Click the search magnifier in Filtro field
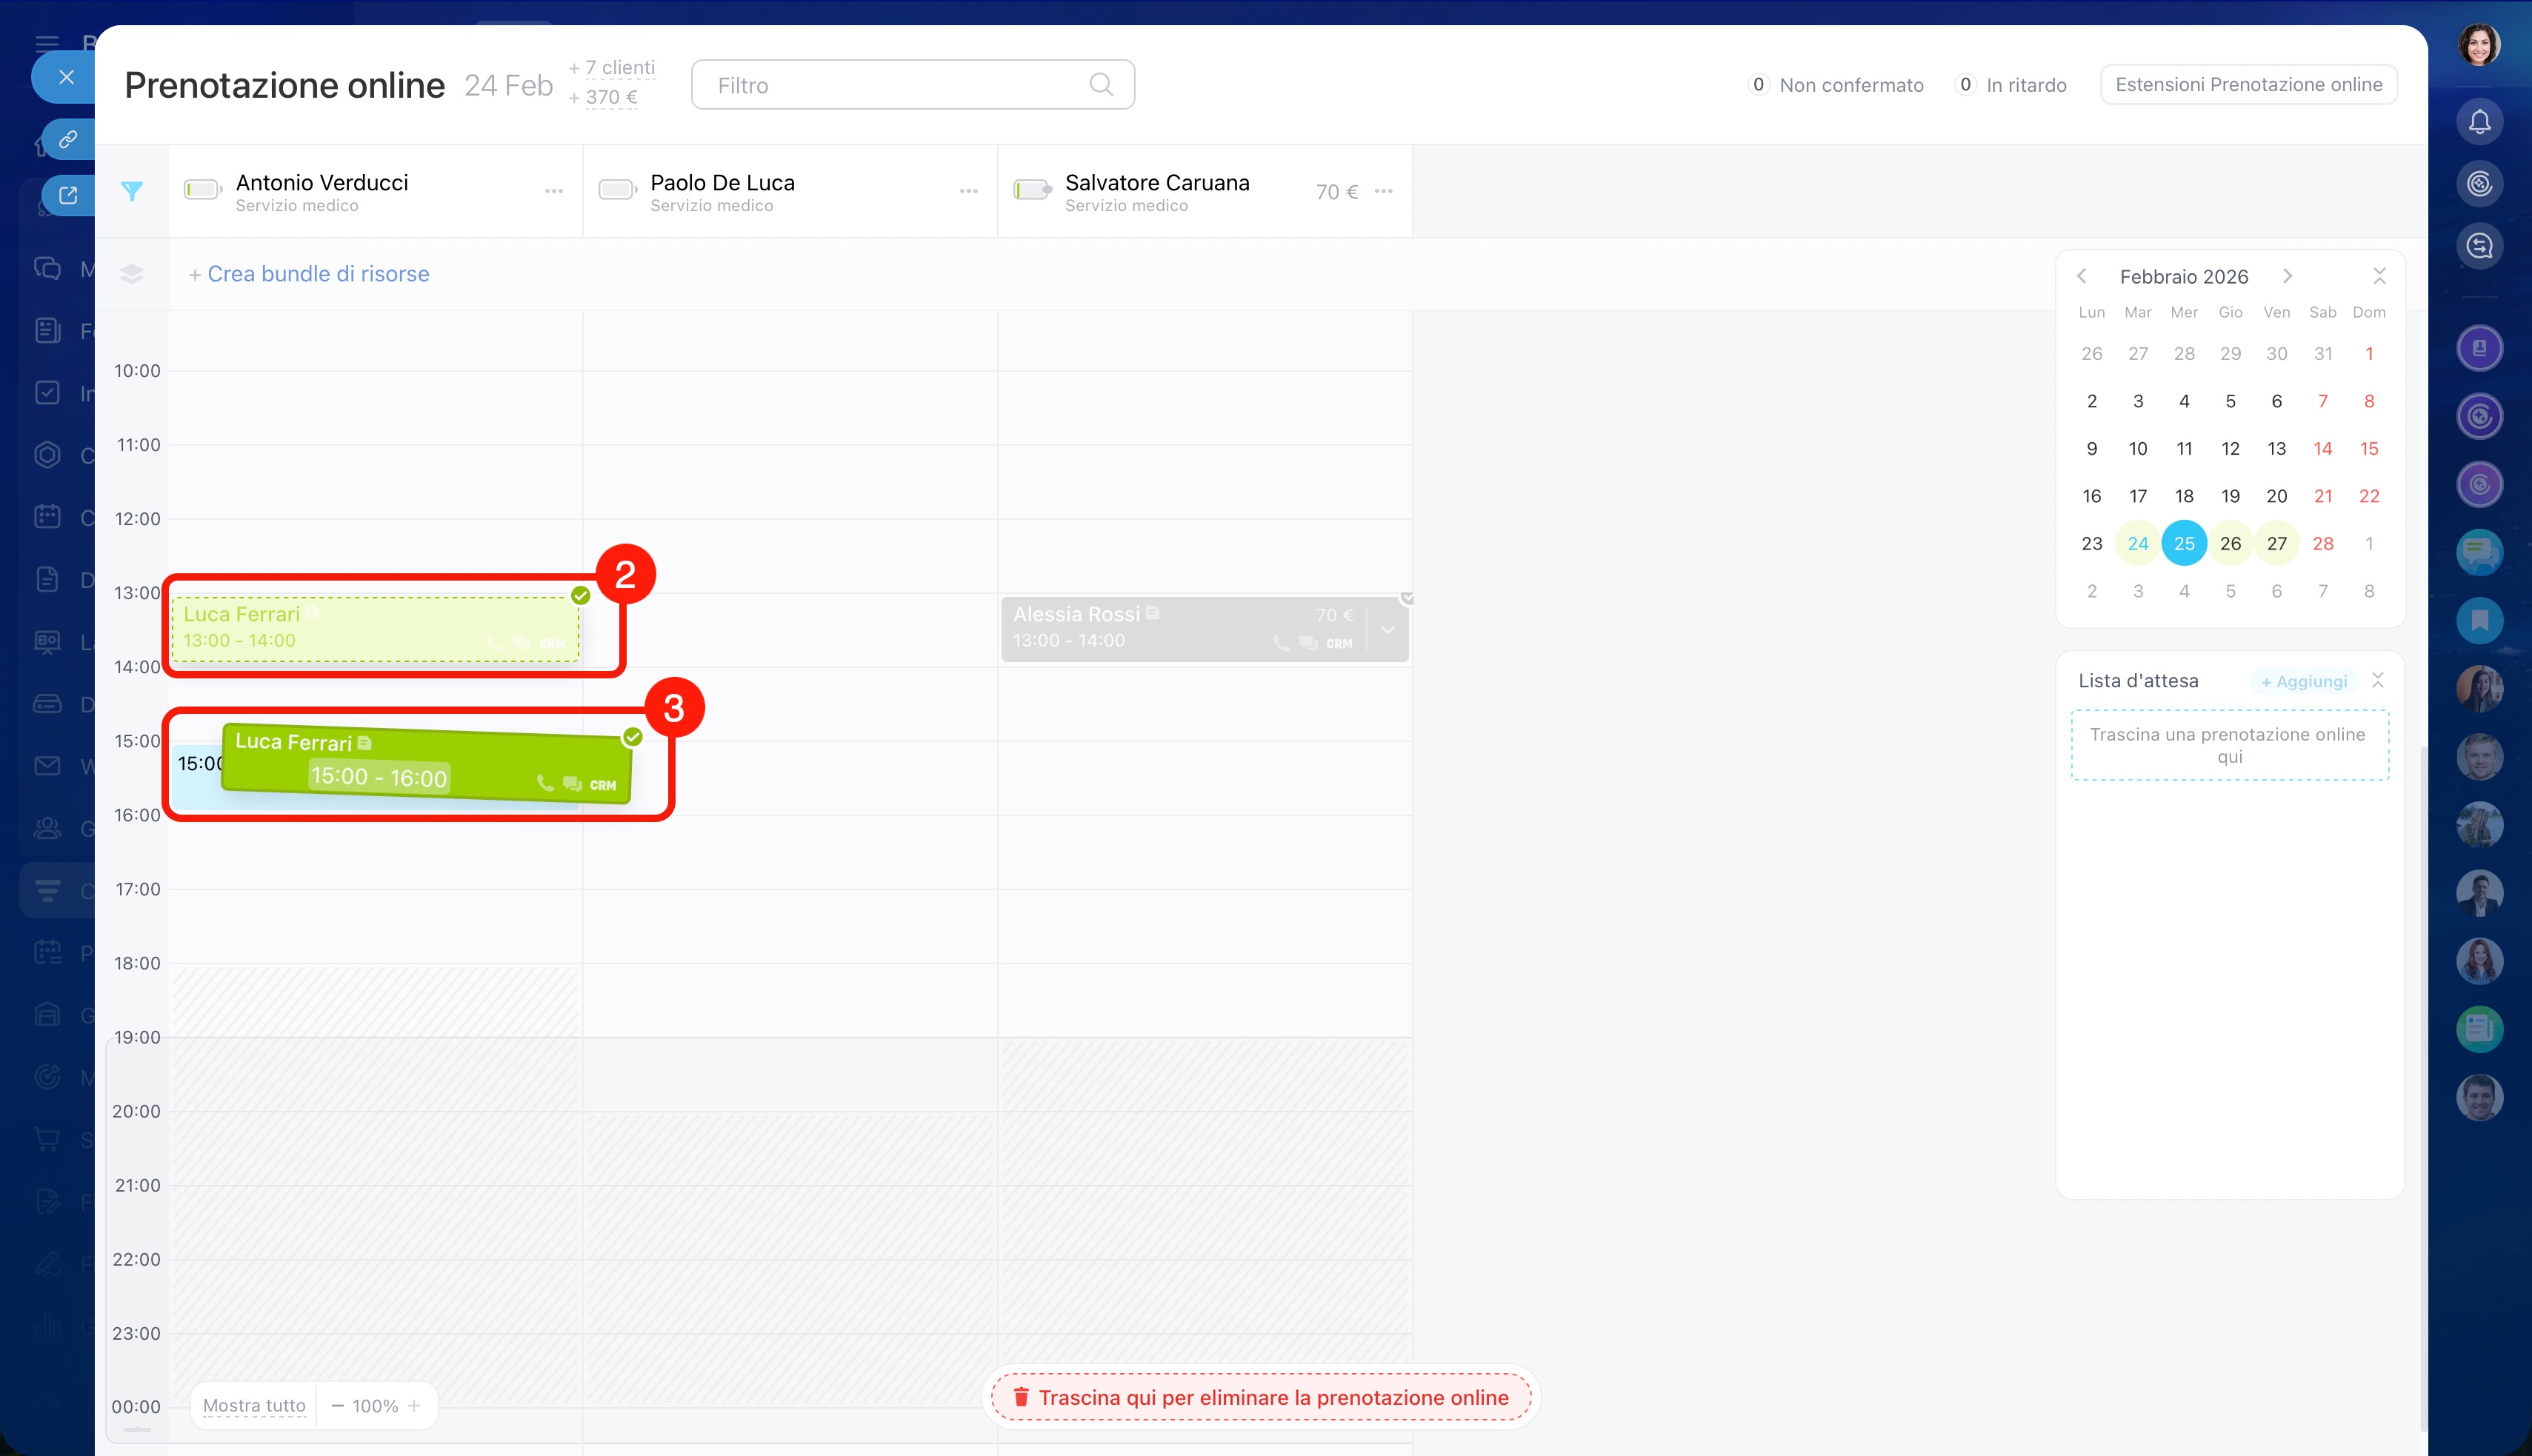Viewport: 2532px width, 1456px height. tap(1100, 85)
